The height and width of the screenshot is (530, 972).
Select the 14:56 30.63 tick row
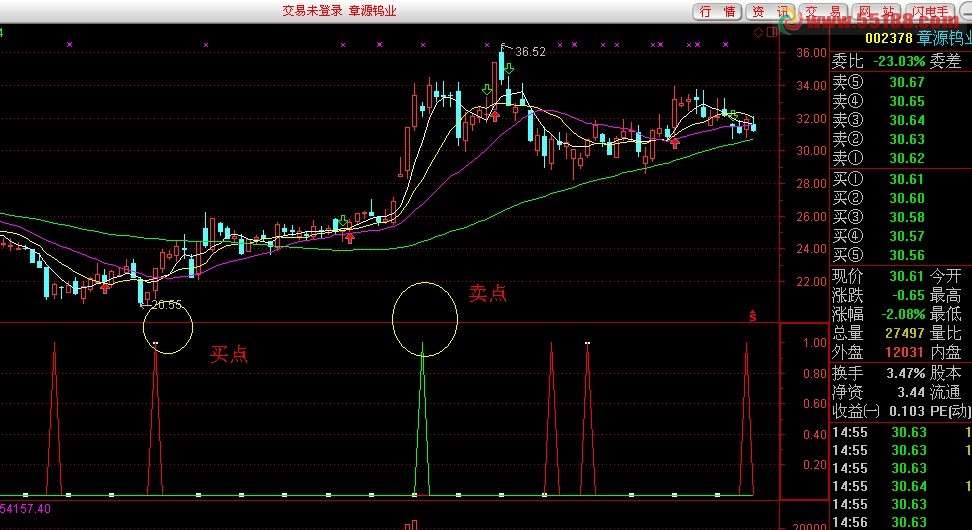(x=901, y=523)
